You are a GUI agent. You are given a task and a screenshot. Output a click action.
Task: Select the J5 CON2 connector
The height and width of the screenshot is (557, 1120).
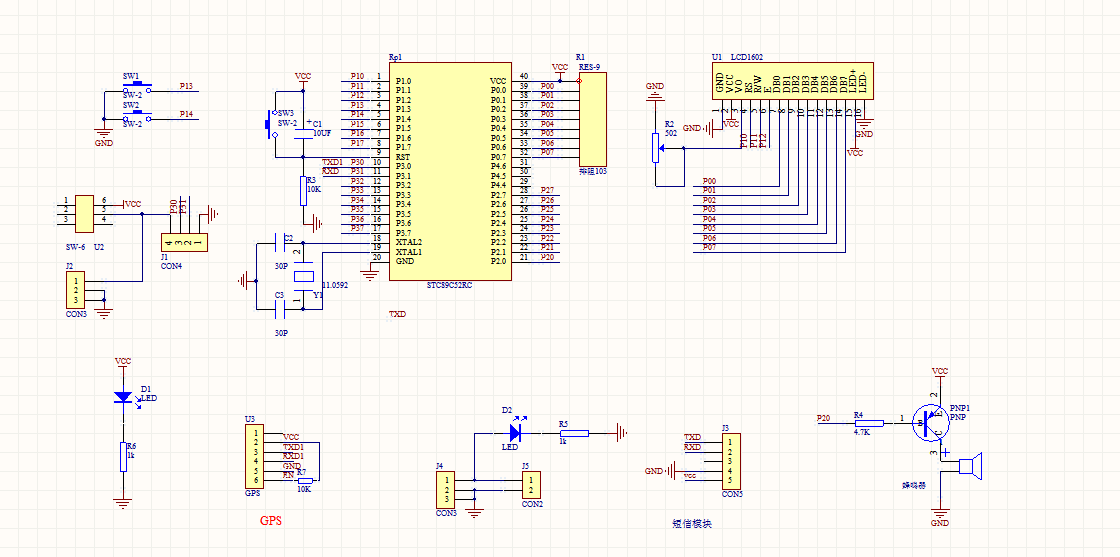[x=531, y=486]
